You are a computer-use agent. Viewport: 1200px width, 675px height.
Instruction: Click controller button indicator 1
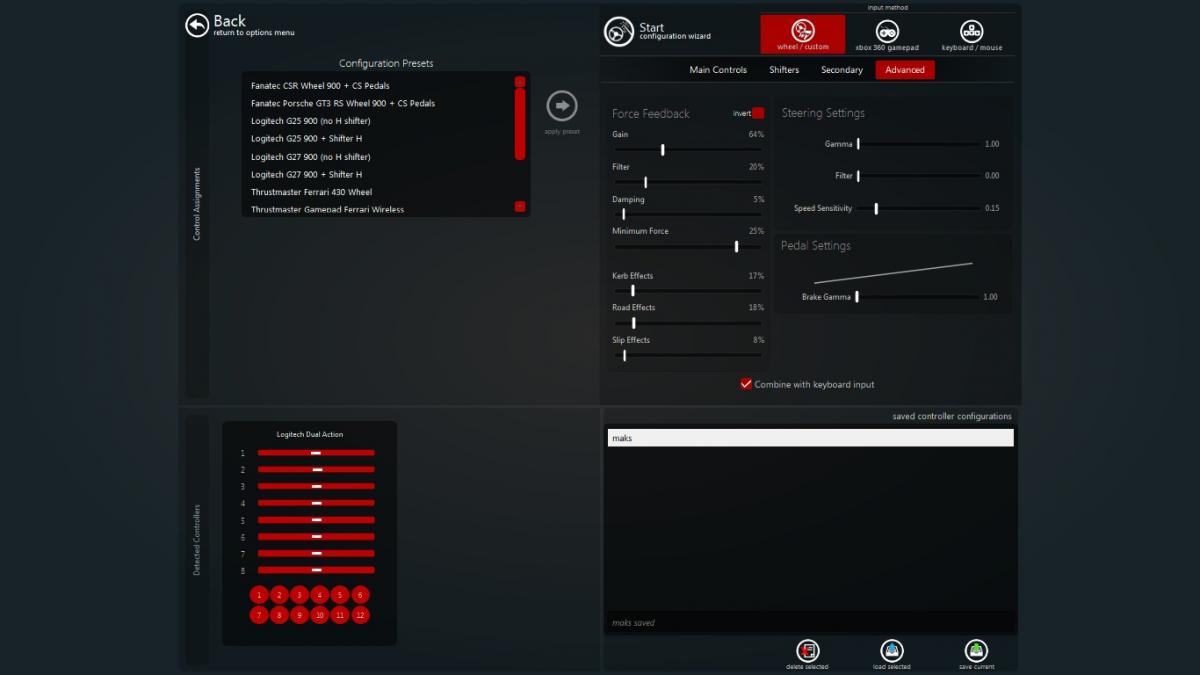coord(259,595)
